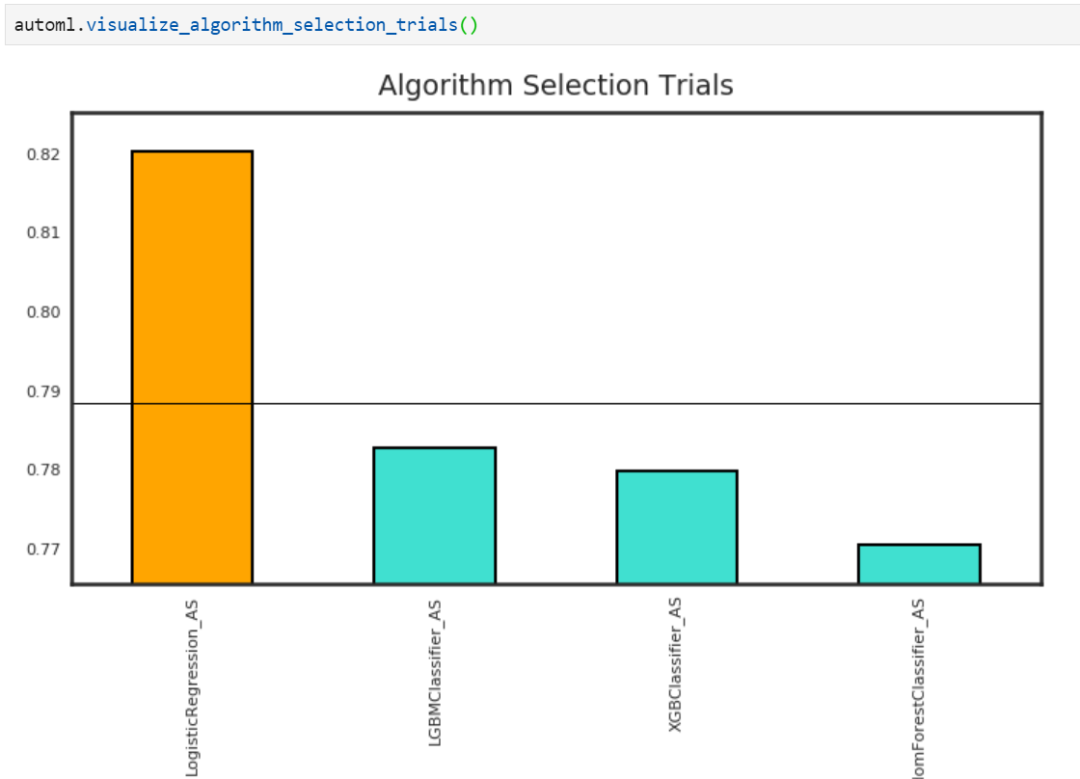This screenshot has width=1080, height=779.
Task: Click the 0.81 y-axis tick label
Action: tap(43, 233)
